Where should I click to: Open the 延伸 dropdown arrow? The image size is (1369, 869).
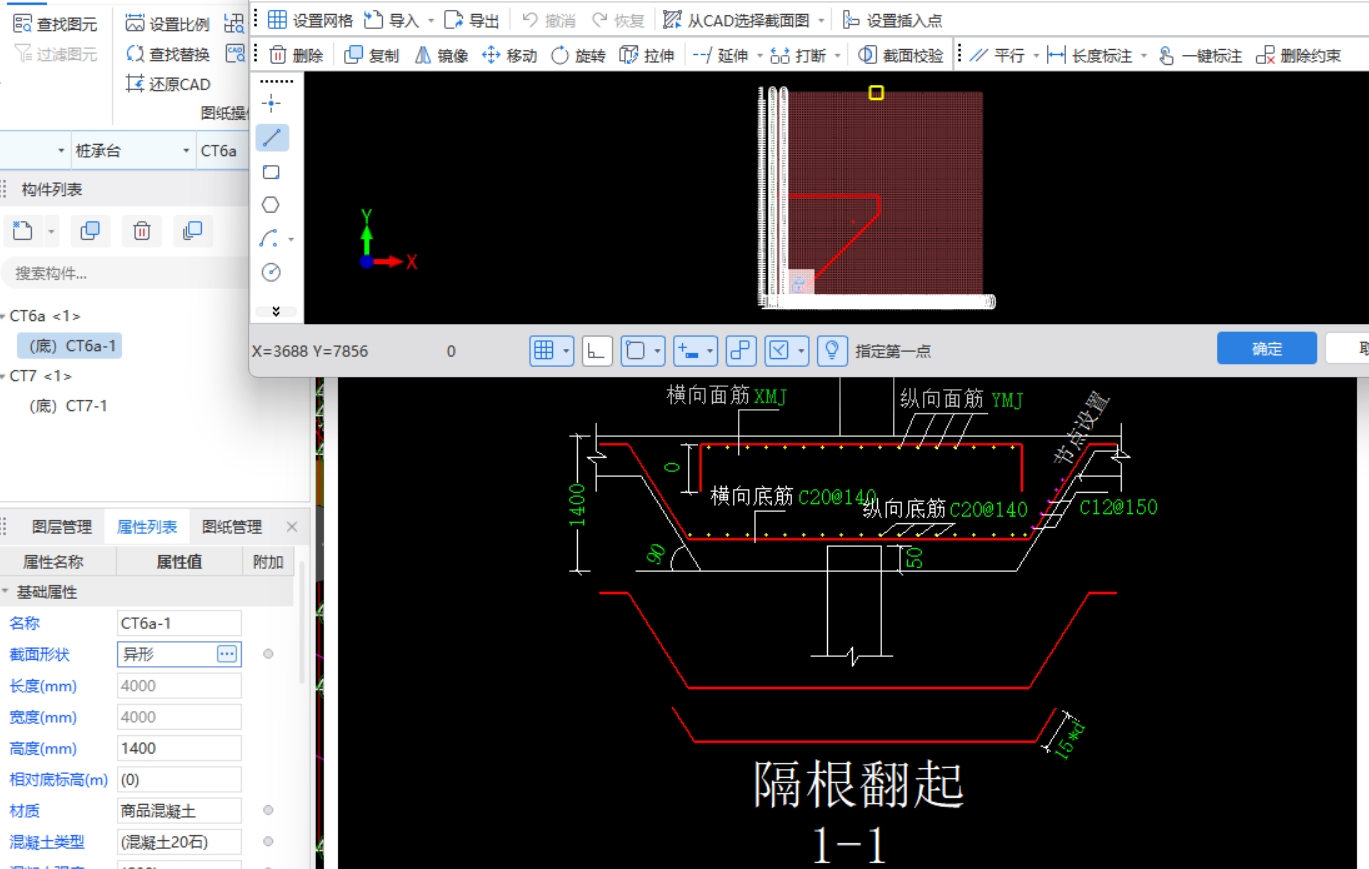[x=759, y=55]
